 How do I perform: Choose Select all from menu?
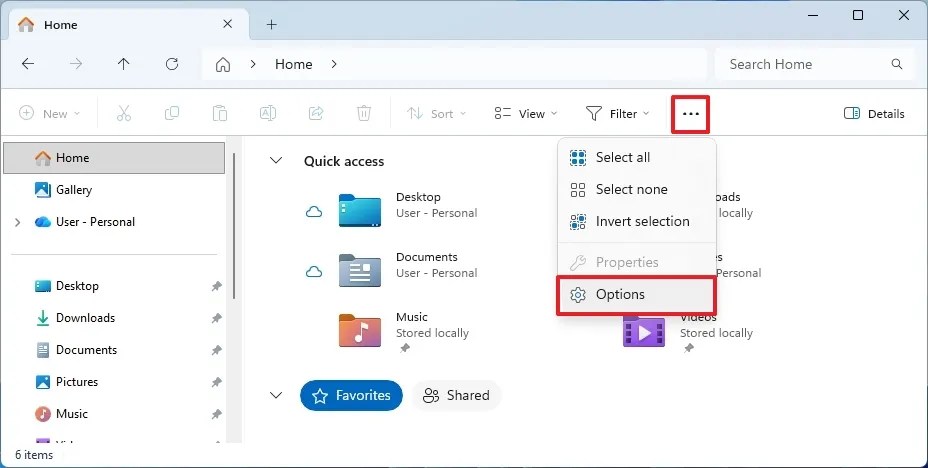(637, 157)
